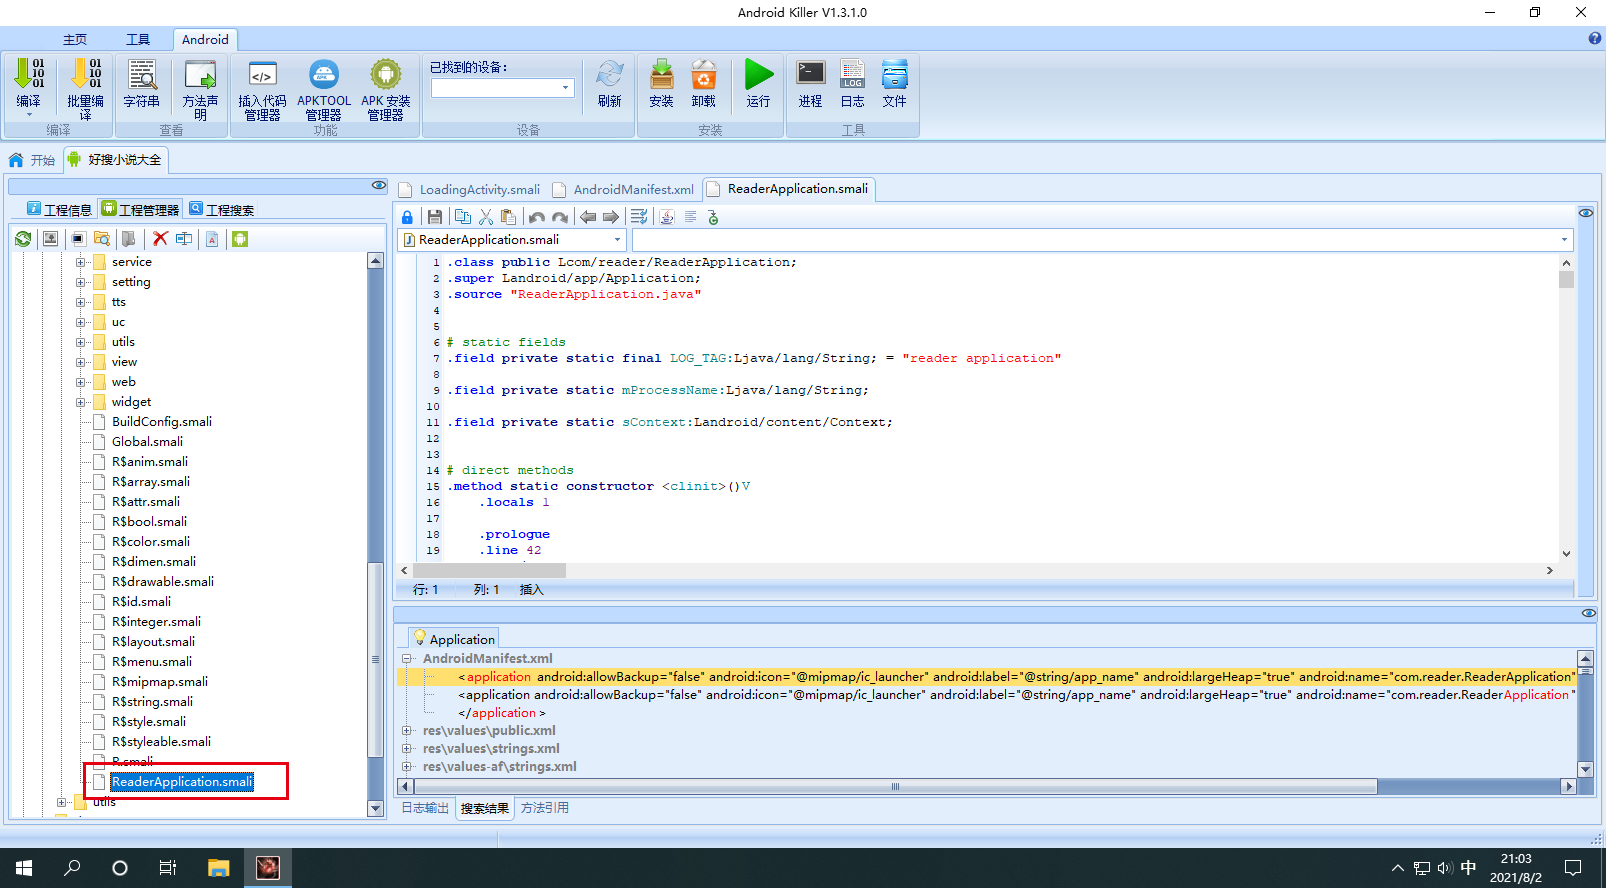Click the 编译 compile icon in ribbon
The width and height of the screenshot is (1606, 888).
[29, 74]
